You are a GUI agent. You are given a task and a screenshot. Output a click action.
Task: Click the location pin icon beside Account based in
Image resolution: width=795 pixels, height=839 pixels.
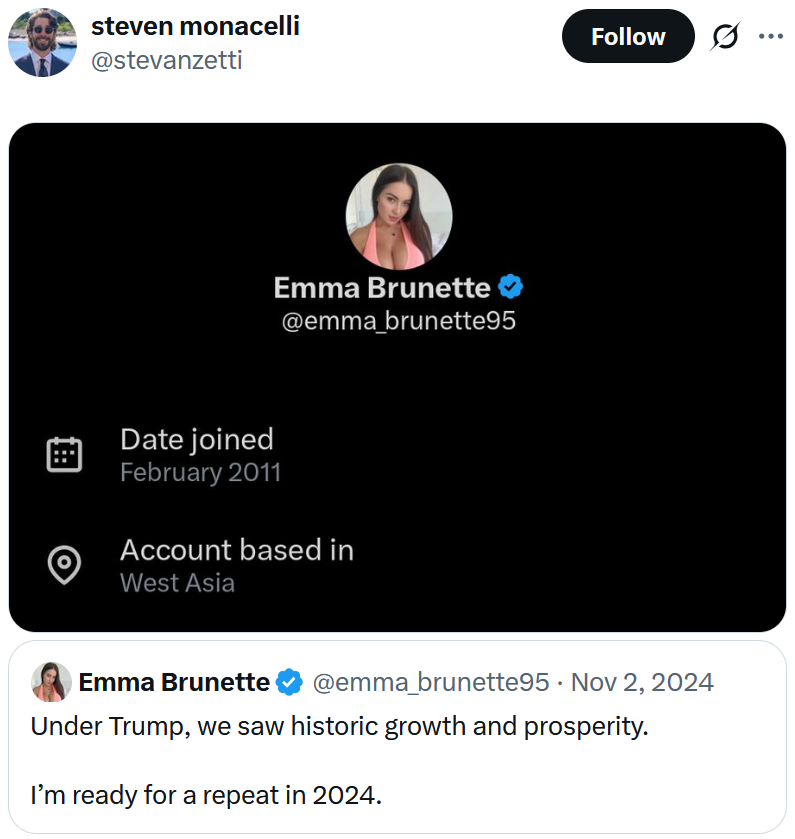[64, 564]
